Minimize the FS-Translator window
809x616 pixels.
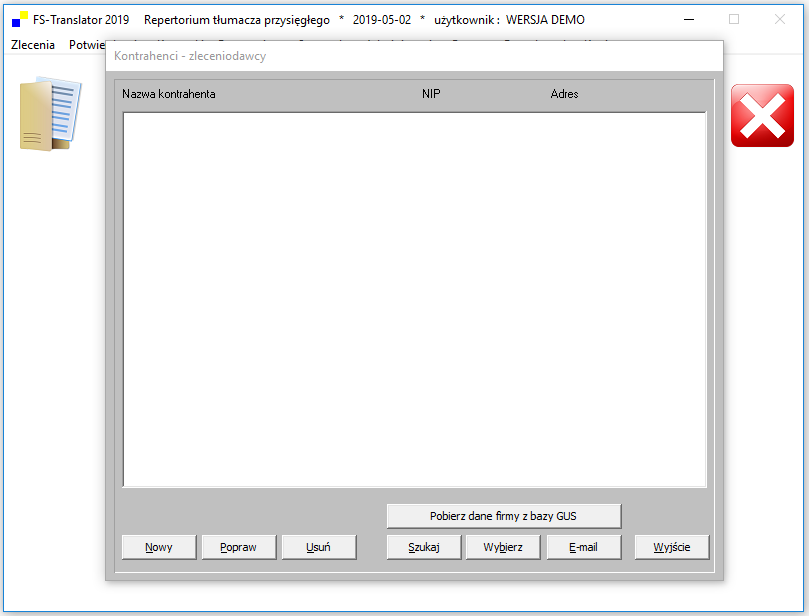pos(689,20)
